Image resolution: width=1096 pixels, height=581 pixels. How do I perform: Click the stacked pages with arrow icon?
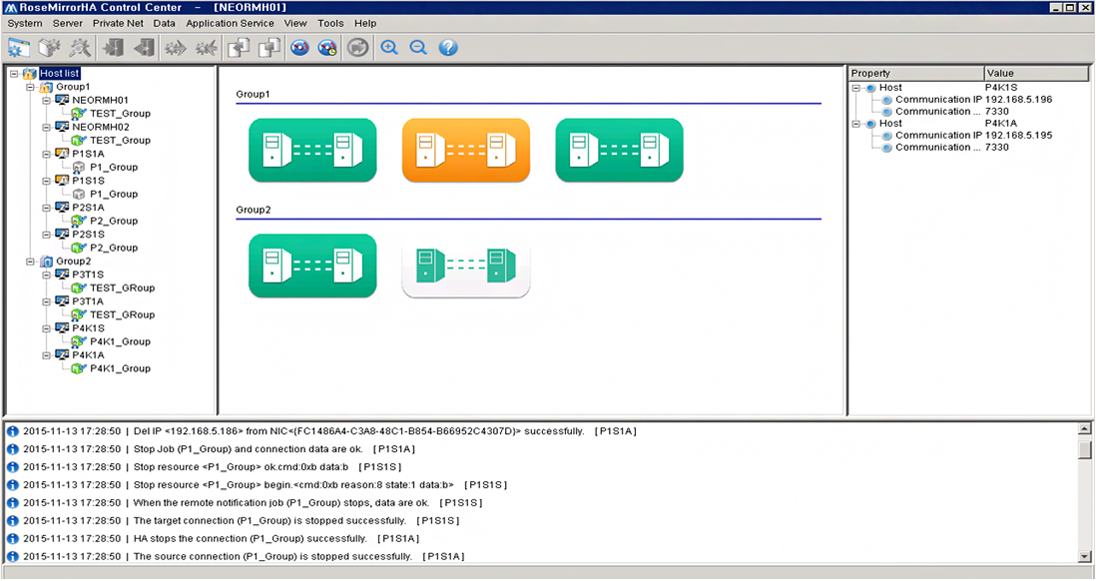(238, 48)
